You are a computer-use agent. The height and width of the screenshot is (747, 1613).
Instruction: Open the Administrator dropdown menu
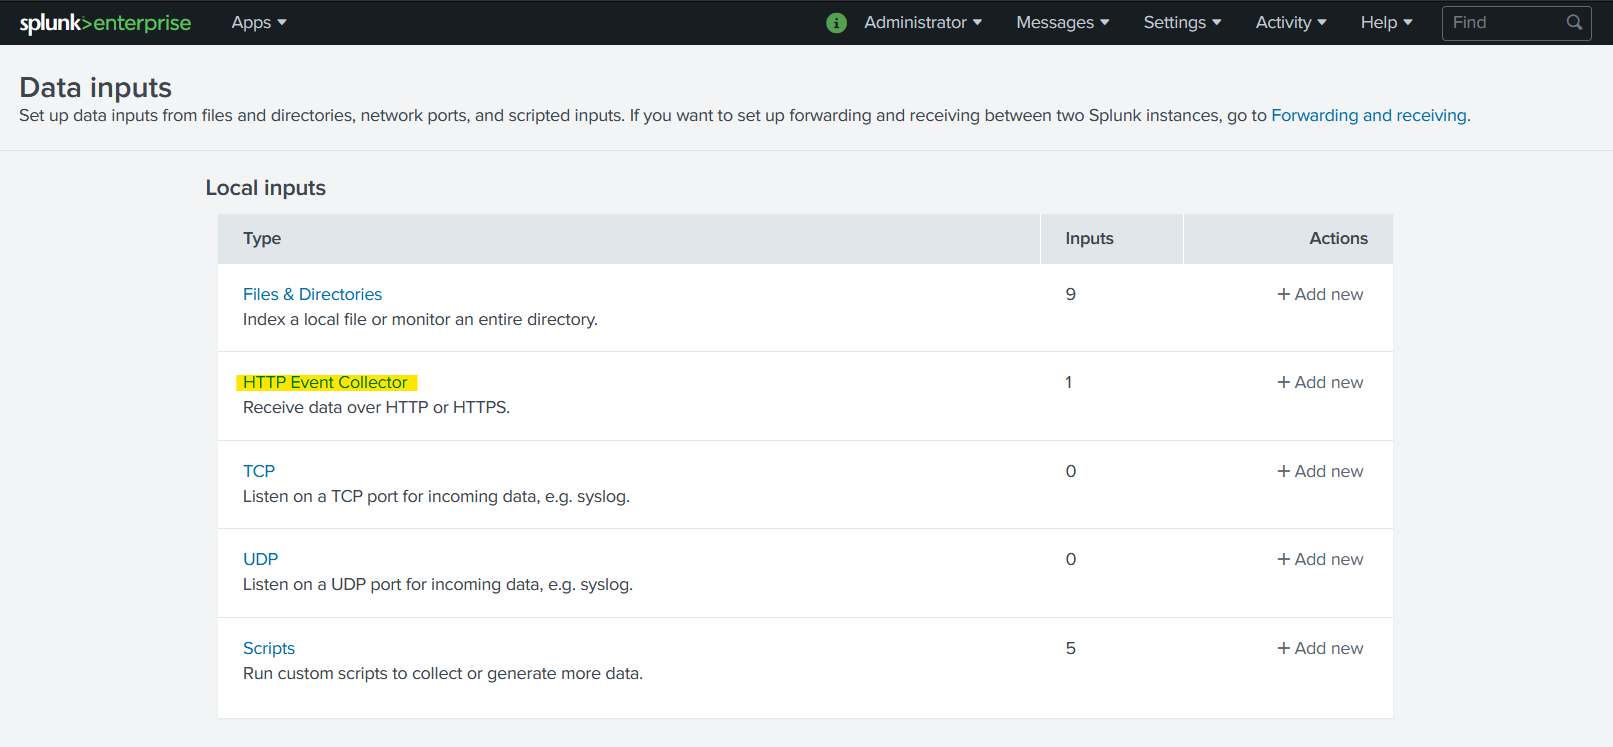tap(923, 22)
